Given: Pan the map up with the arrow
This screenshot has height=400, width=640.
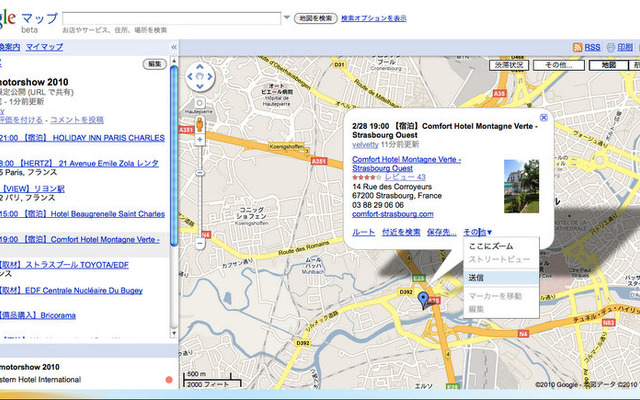Looking at the screenshot, I should tap(200, 67).
